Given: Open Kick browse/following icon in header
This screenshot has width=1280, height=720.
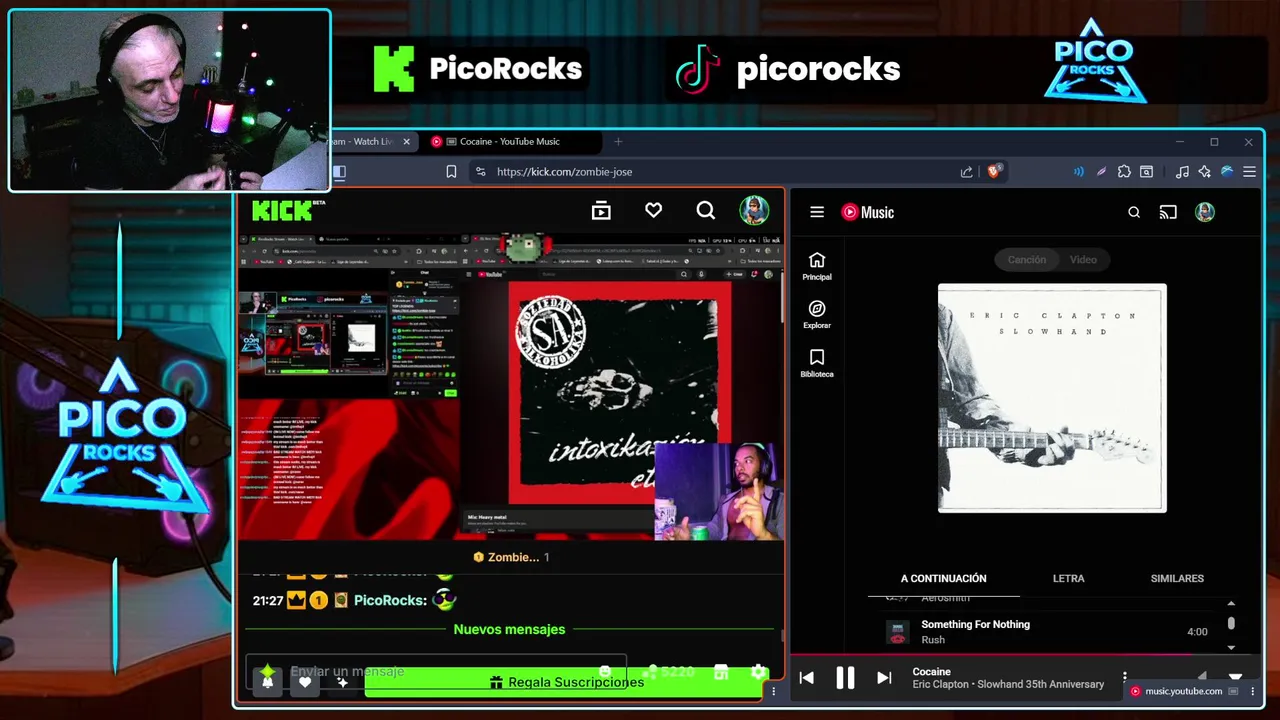Looking at the screenshot, I should [x=601, y=210].
